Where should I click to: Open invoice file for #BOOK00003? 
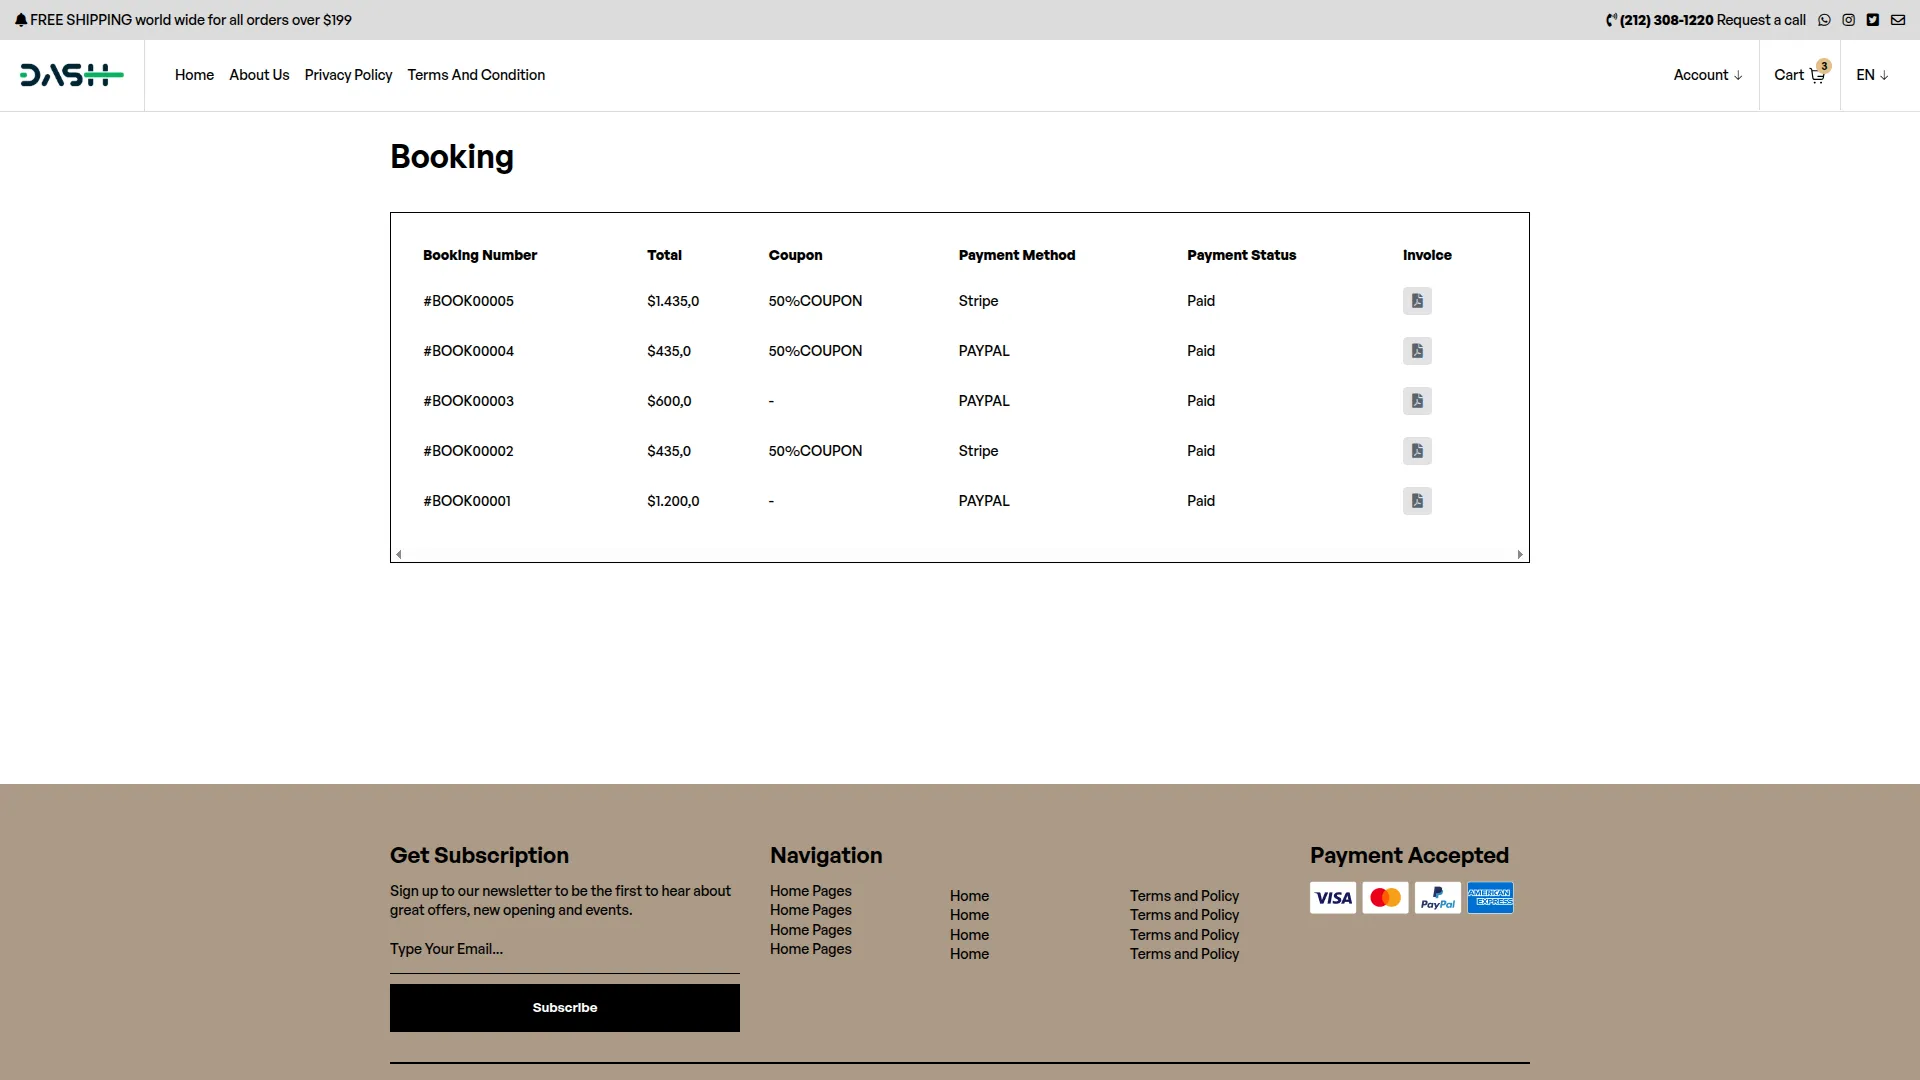pos(1417,401)
